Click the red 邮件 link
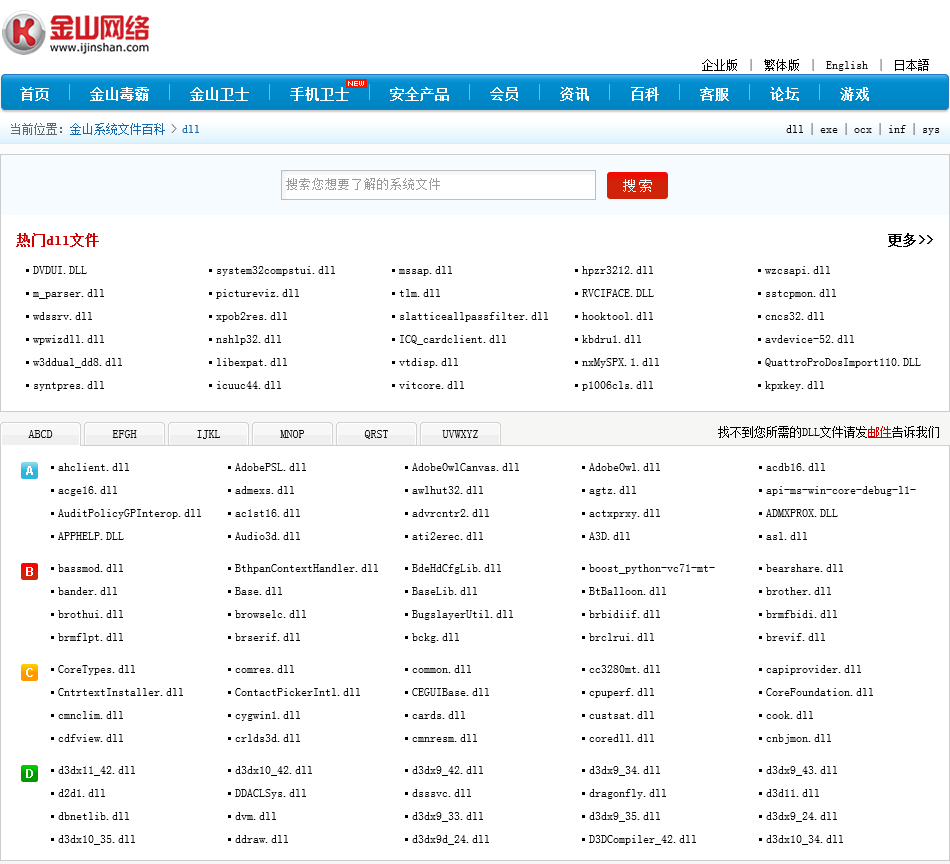This screenshot has height=864, width=950. tap(879, 432)
